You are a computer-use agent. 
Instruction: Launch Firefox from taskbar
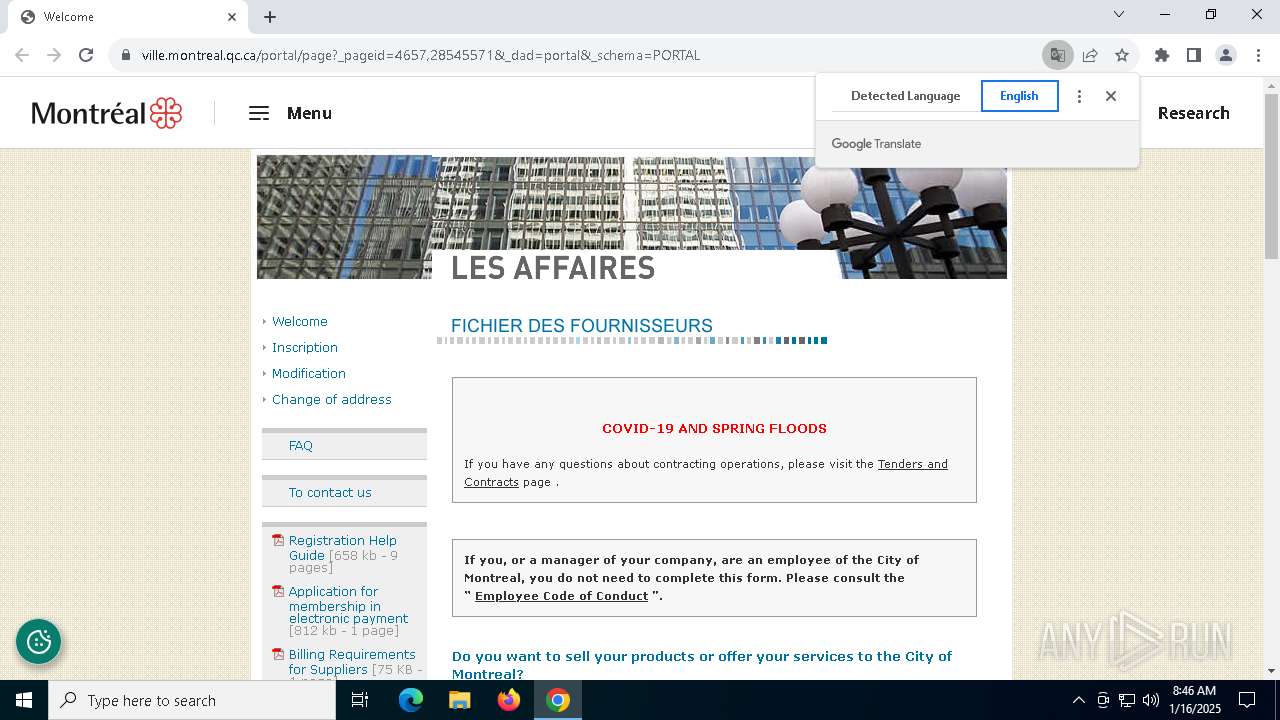pos(509,700)
